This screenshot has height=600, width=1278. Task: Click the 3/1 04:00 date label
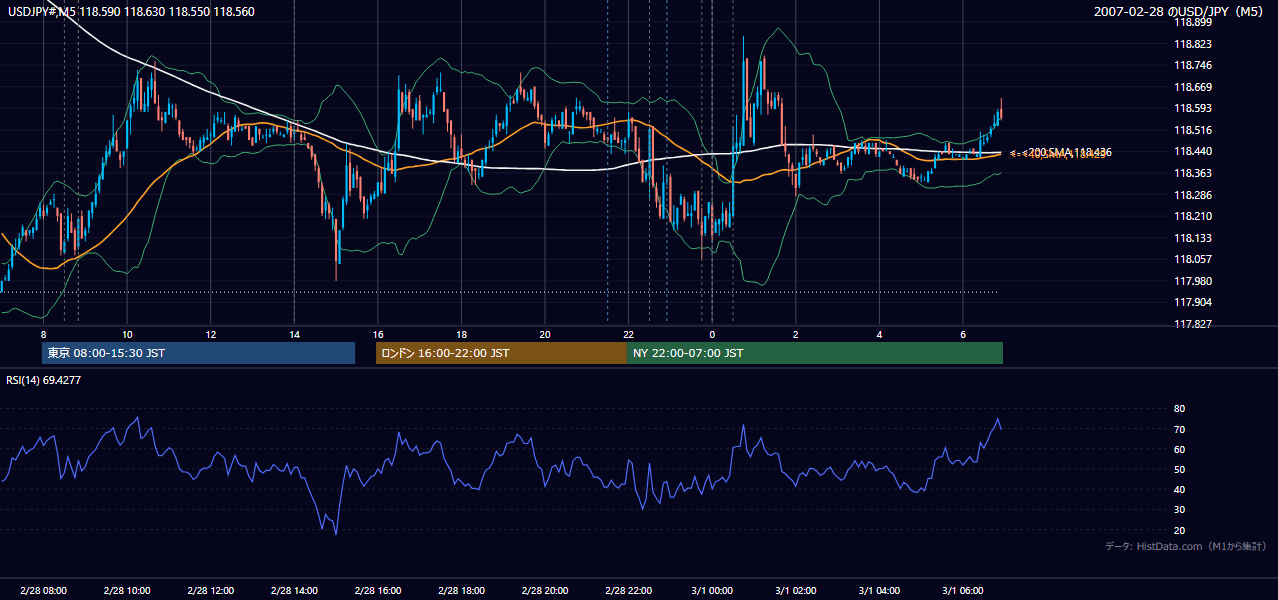point(879,591)
